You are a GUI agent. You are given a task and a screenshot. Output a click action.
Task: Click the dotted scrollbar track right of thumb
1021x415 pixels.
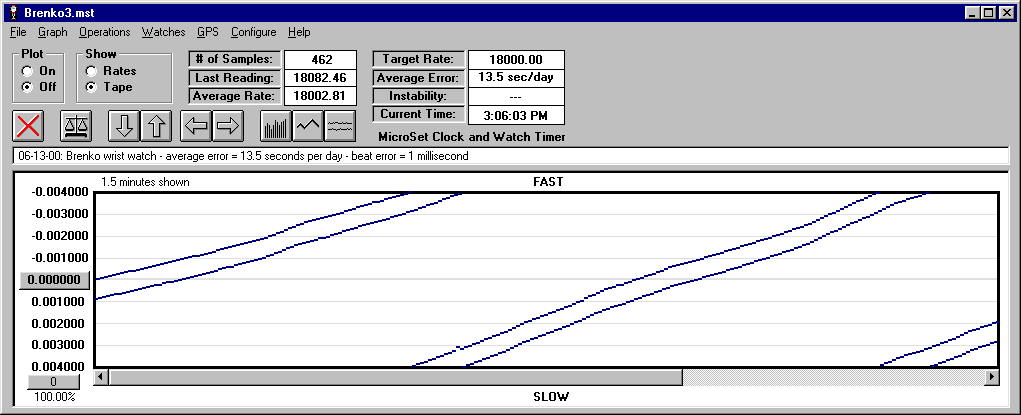coord(833,377)
